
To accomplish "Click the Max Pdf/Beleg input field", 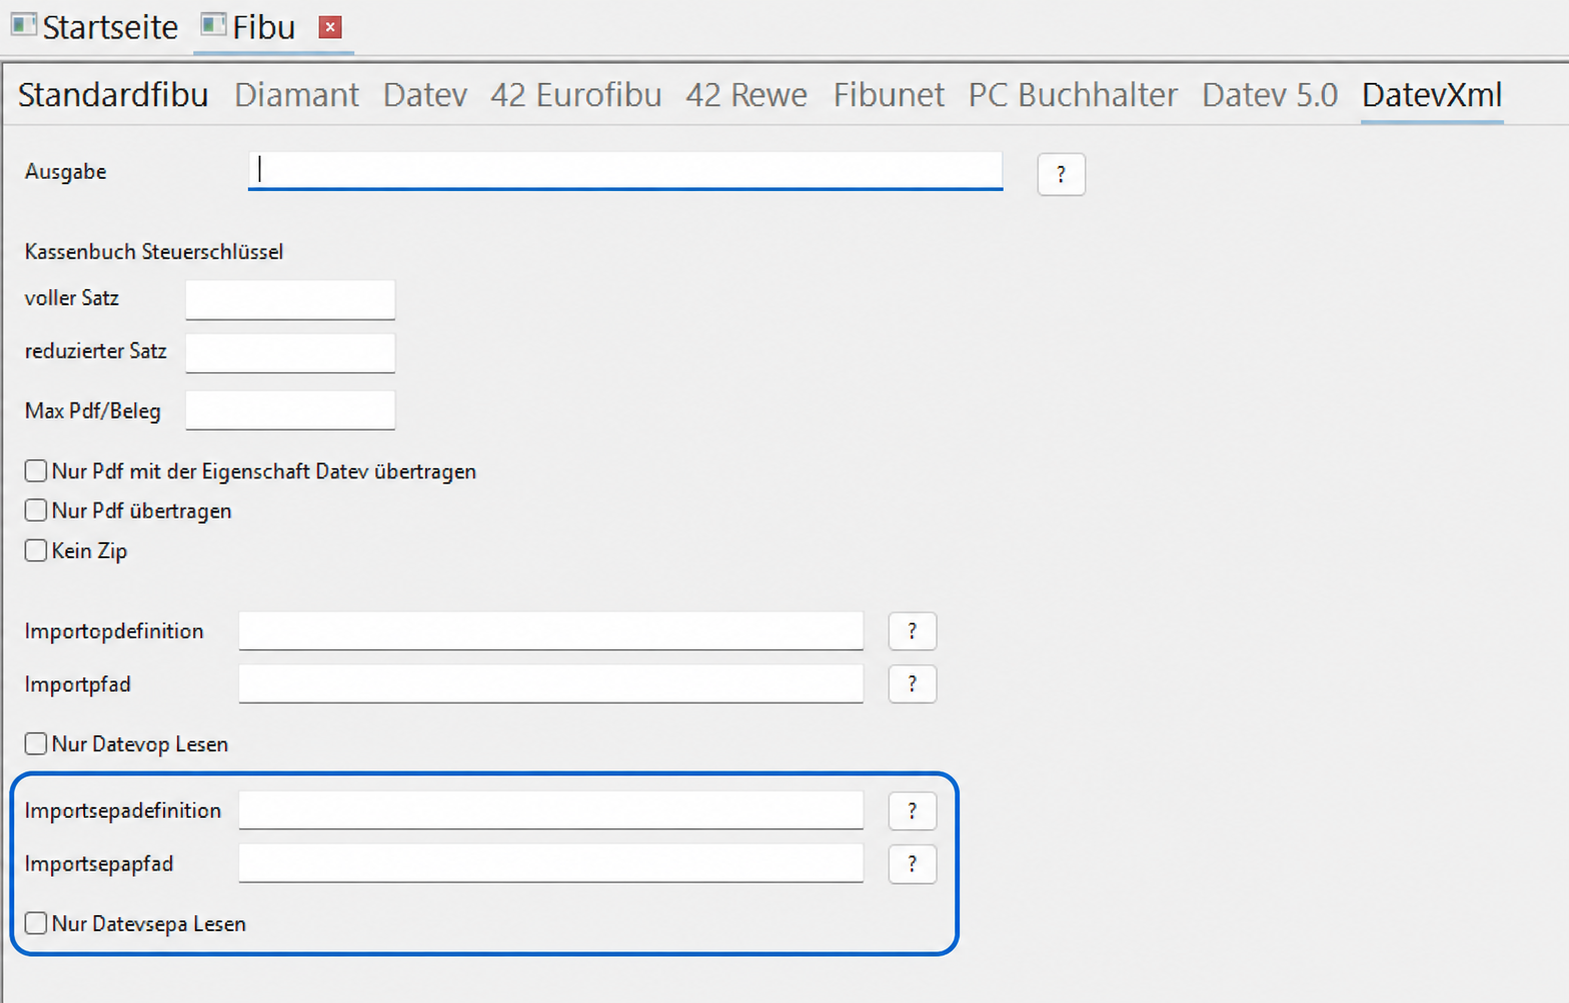I will (290, 410).
